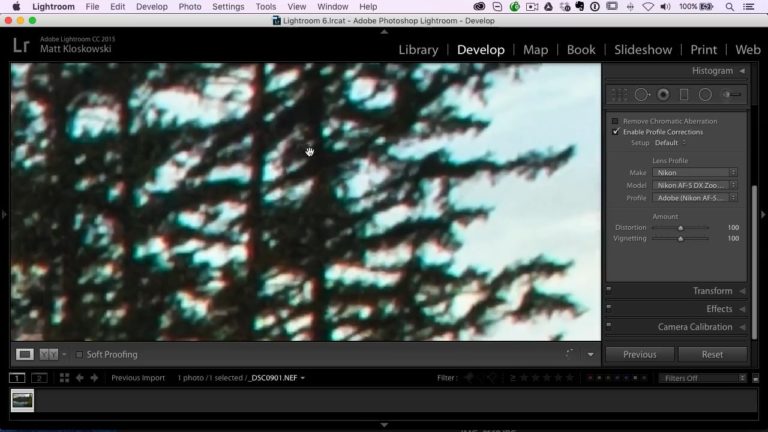This screenshot has height=432, width=768.
Task: Open Google Drive menu bar icon
Action: pos(548,7)
